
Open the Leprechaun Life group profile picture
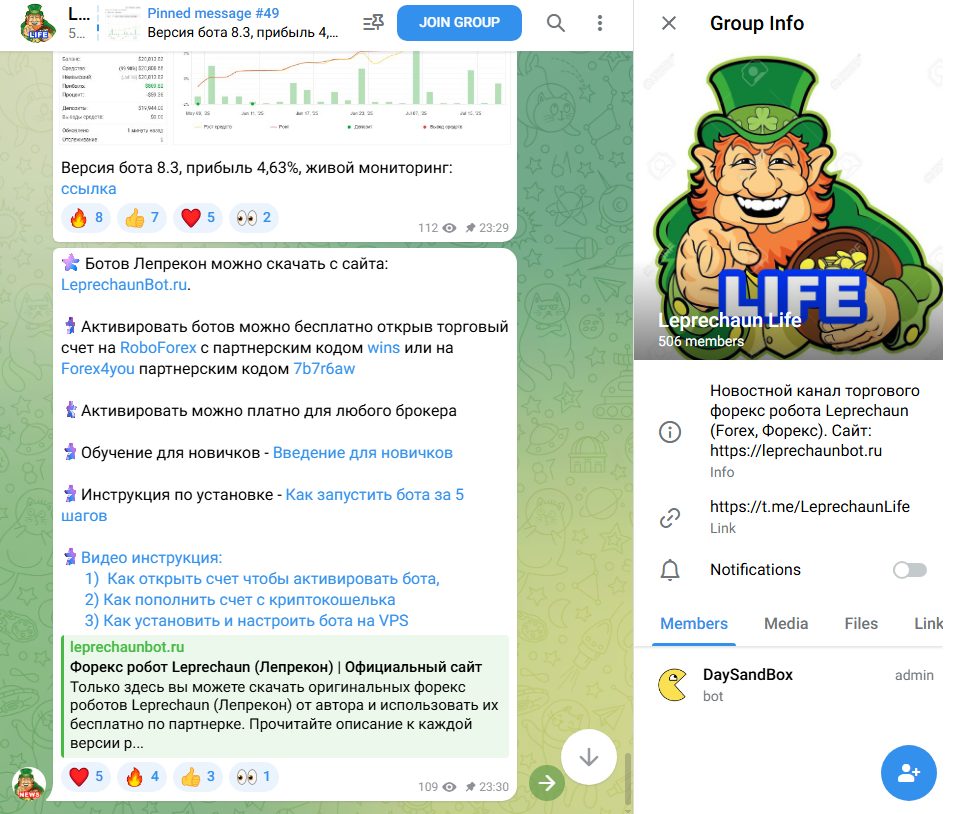pos(788,205)
